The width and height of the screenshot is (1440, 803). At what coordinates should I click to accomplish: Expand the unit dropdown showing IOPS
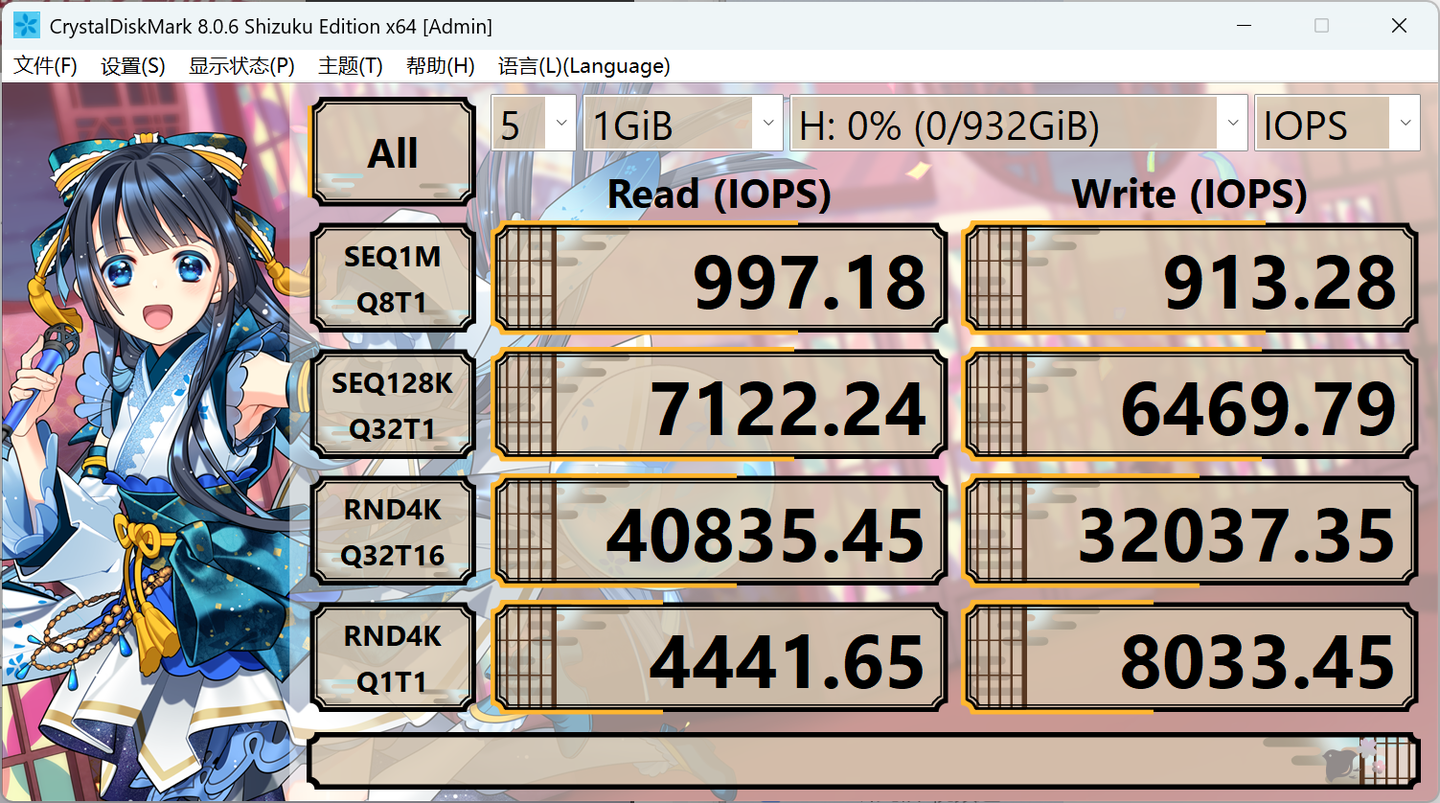coord(1337,123)
